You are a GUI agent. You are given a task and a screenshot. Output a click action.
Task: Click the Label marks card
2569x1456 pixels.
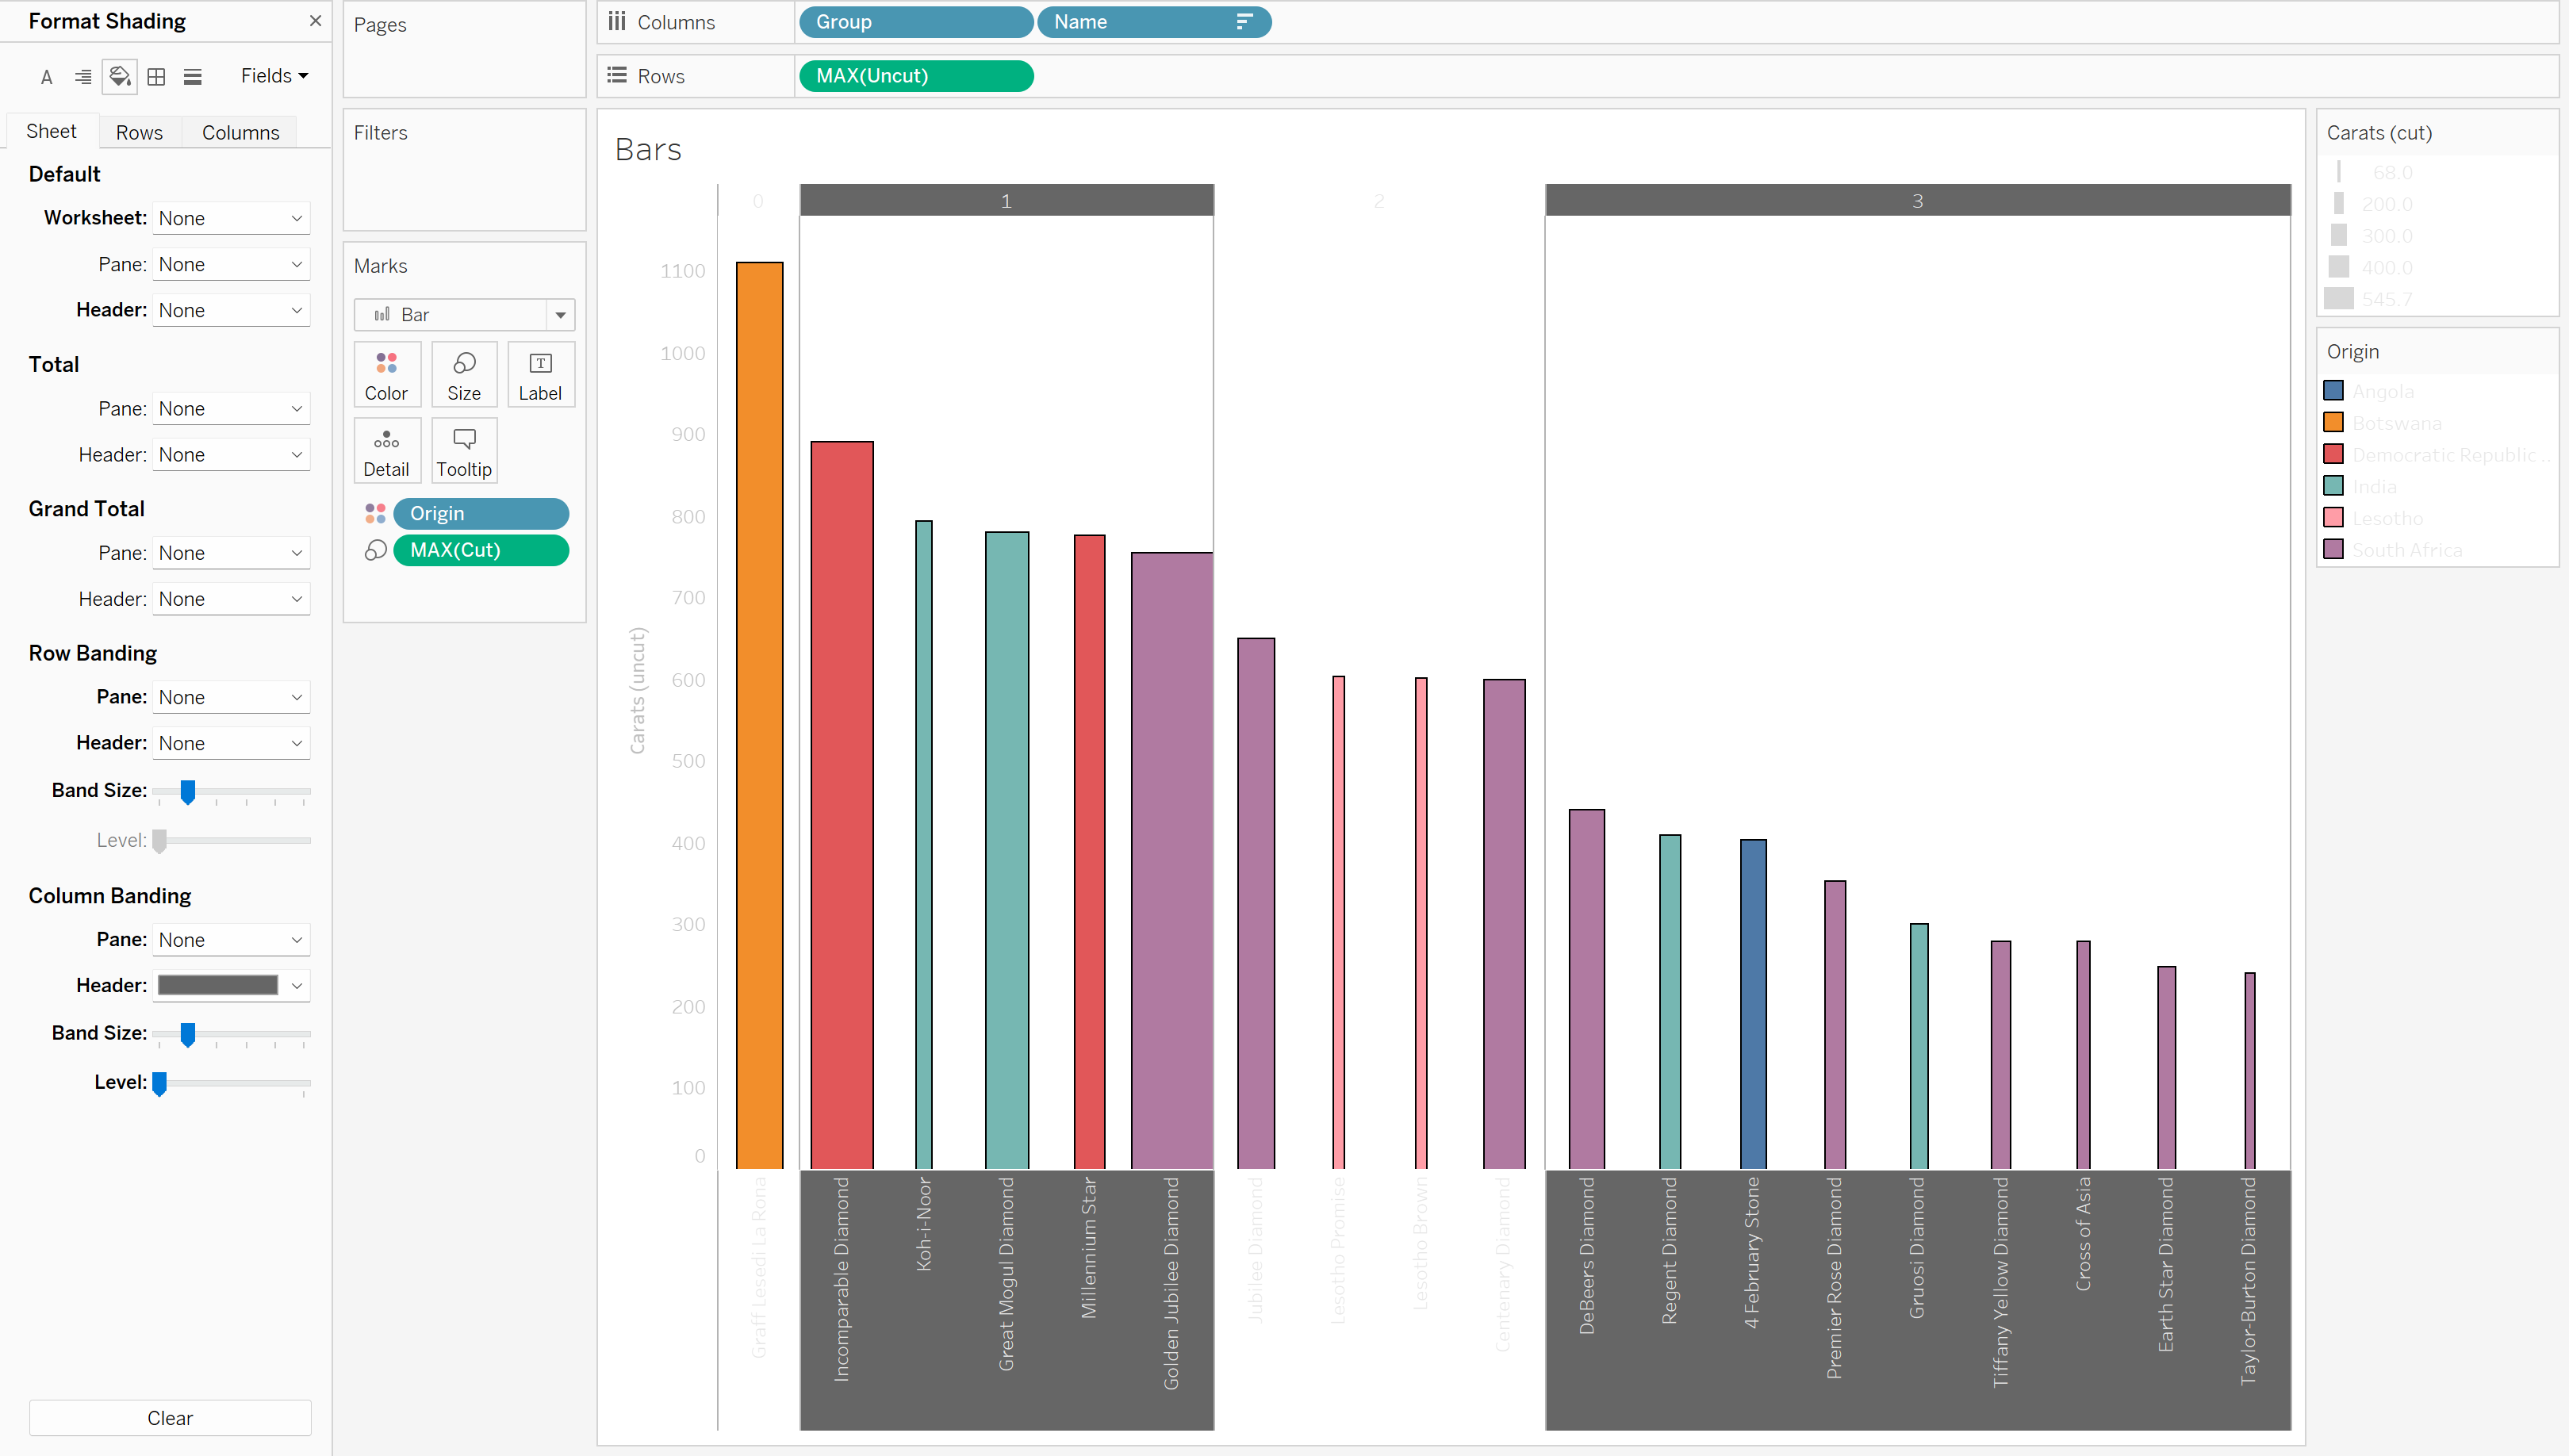click(x=540, y=375)
